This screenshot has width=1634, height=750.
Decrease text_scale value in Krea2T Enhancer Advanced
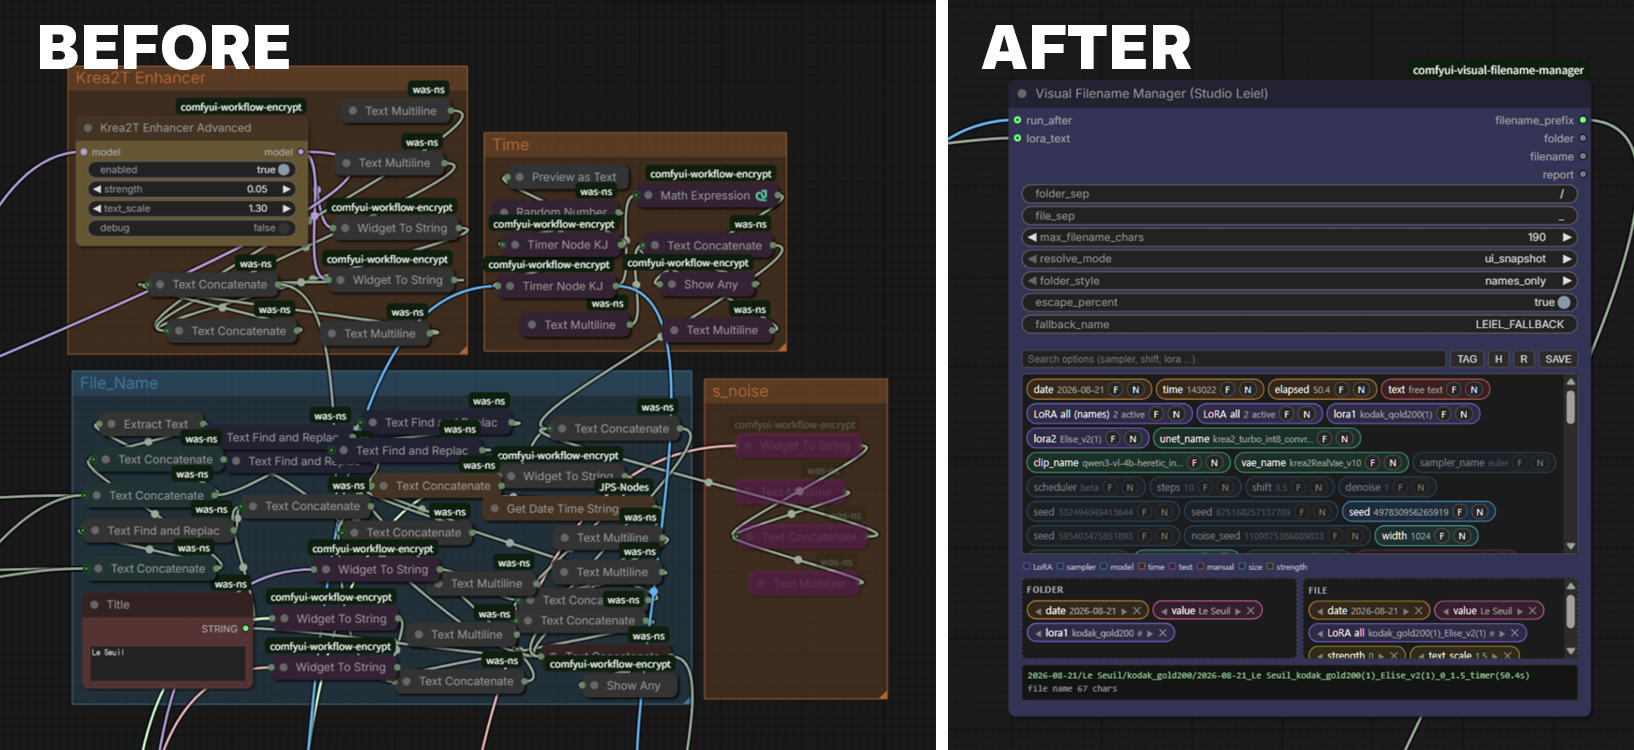[x=97, y=209]
